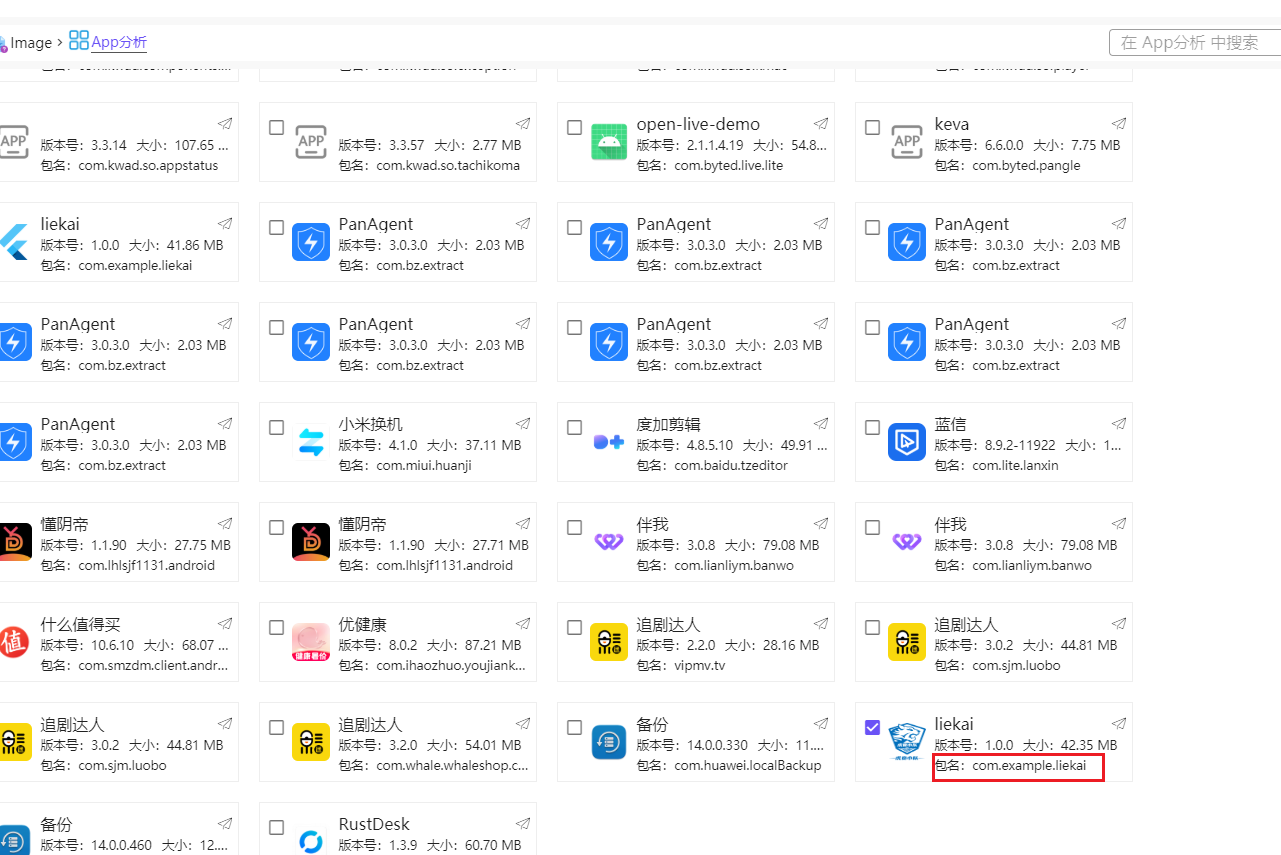The height and width of the screenshot is (855, 1281).
Task: Click the 备份 14.0.0.330 app icon
Action: click(x=609, y=742)
